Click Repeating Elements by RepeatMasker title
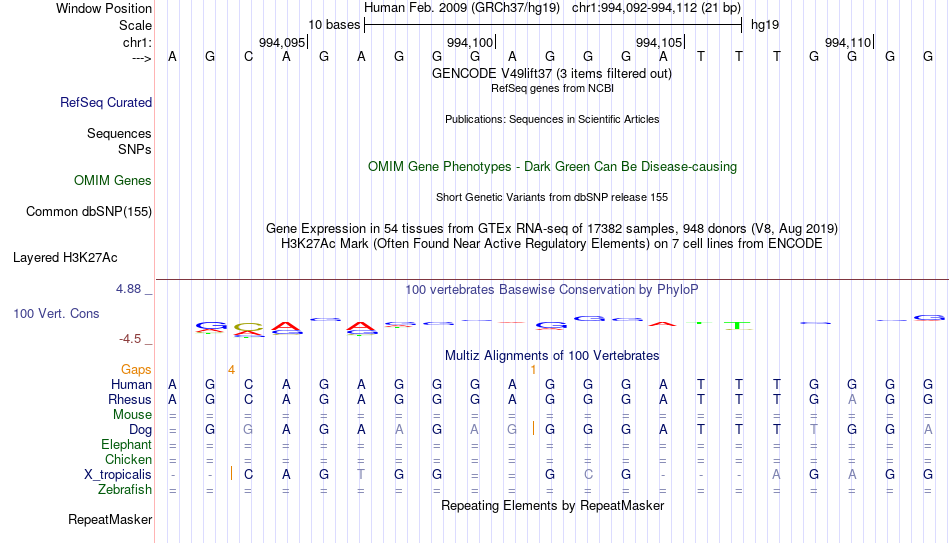The width and height of the screenshot is (950, 543). click(x=552, y=505)
